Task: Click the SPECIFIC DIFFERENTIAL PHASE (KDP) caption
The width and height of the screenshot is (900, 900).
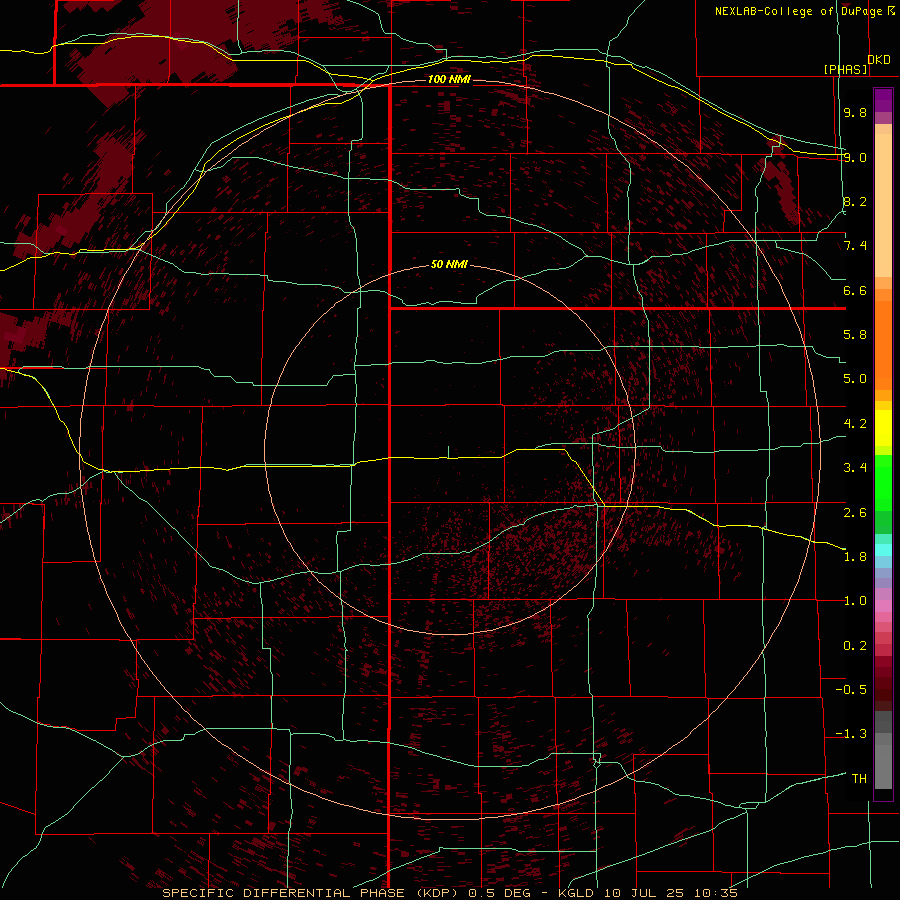Action: click(x=312, y=893)
